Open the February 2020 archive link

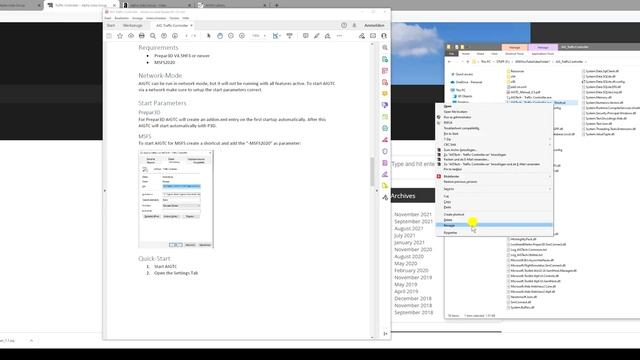coord(411,270)
